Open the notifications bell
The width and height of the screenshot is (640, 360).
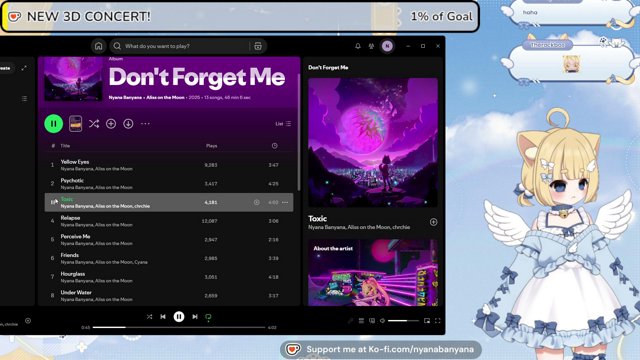pyautogui.click(x=358, y=46)
